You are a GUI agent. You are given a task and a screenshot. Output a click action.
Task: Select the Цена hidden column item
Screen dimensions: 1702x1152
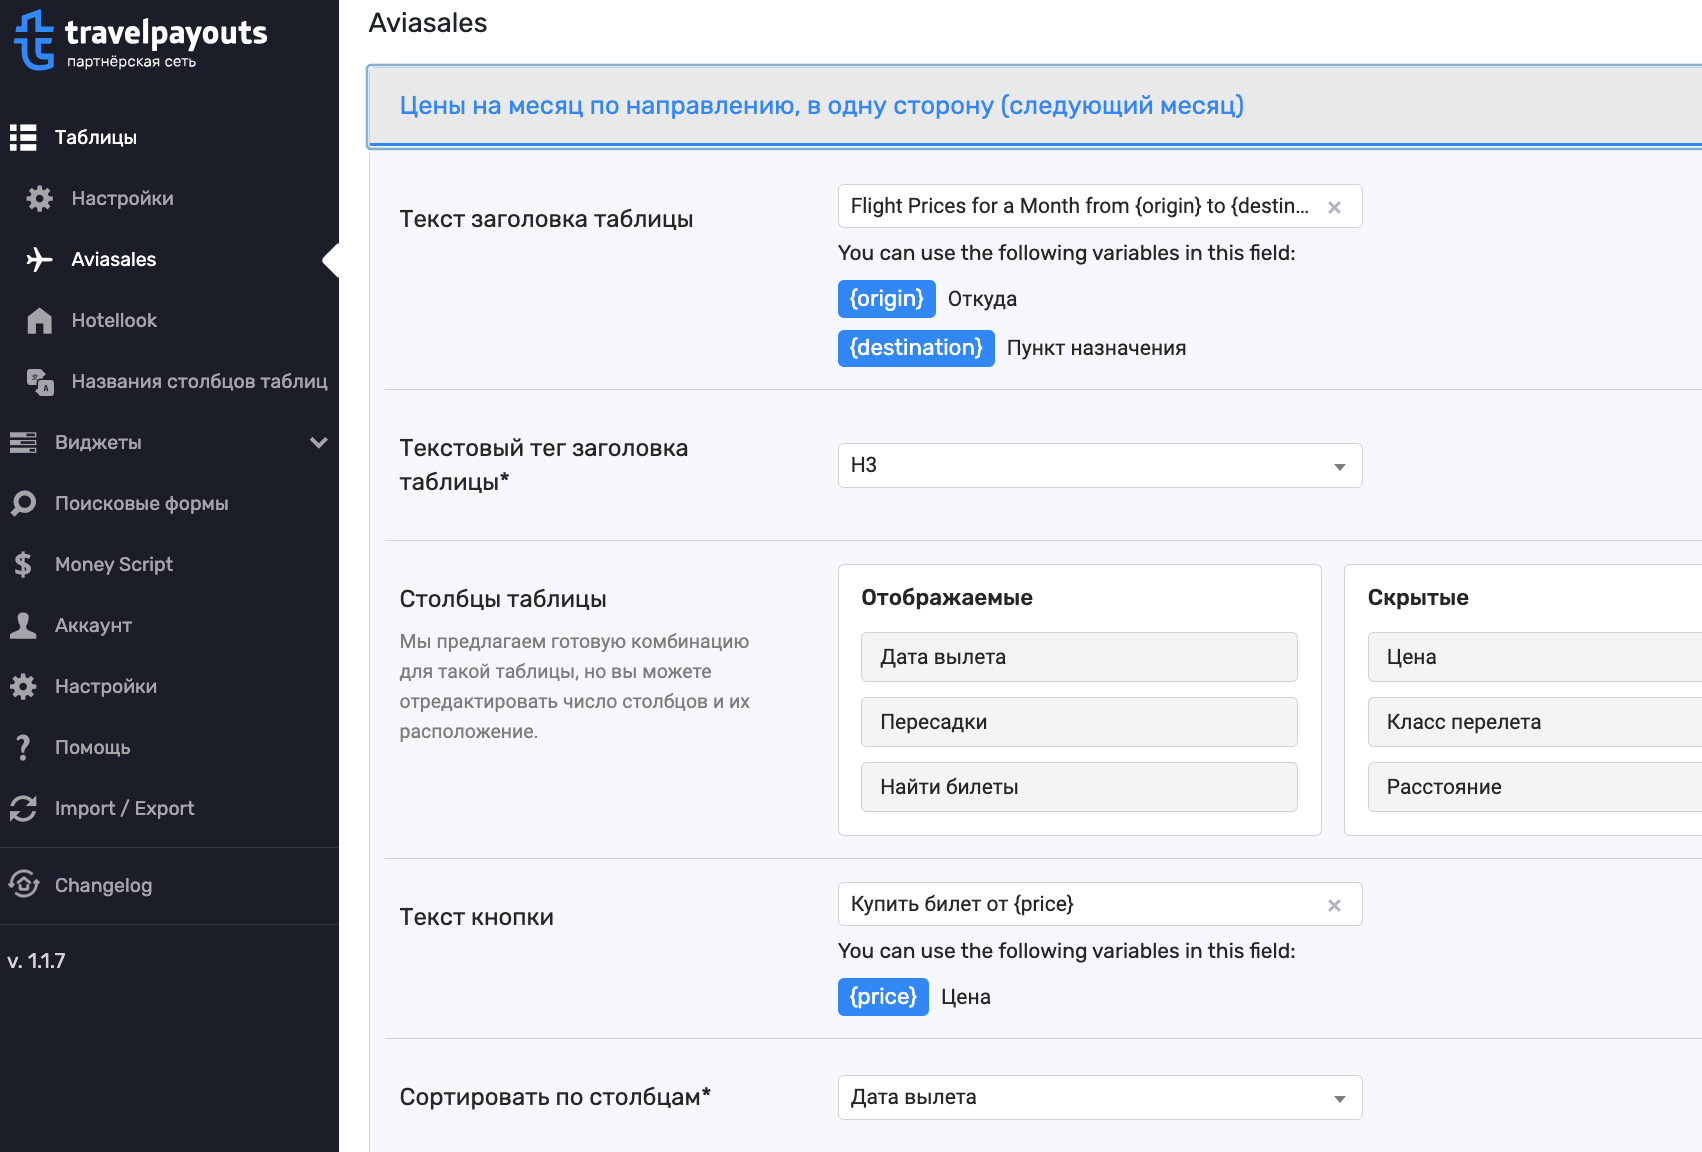click(1535, 657)
